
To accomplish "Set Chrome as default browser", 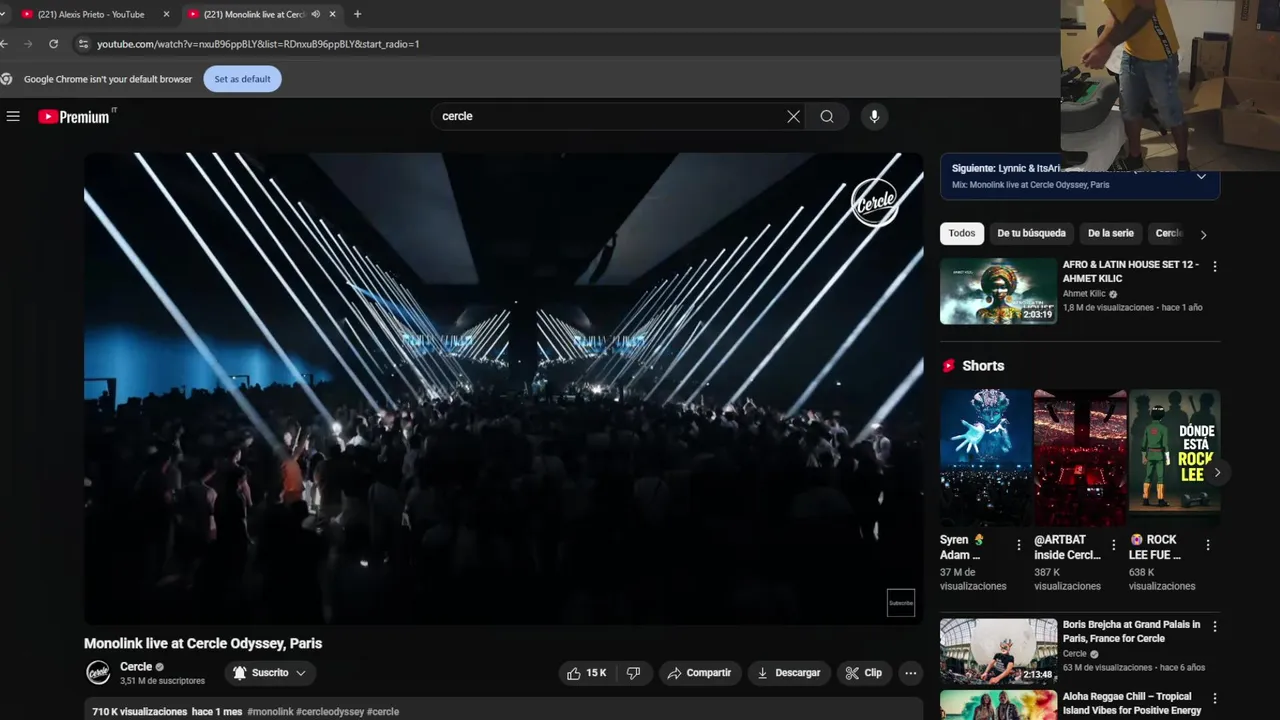I will pos(242,79).
